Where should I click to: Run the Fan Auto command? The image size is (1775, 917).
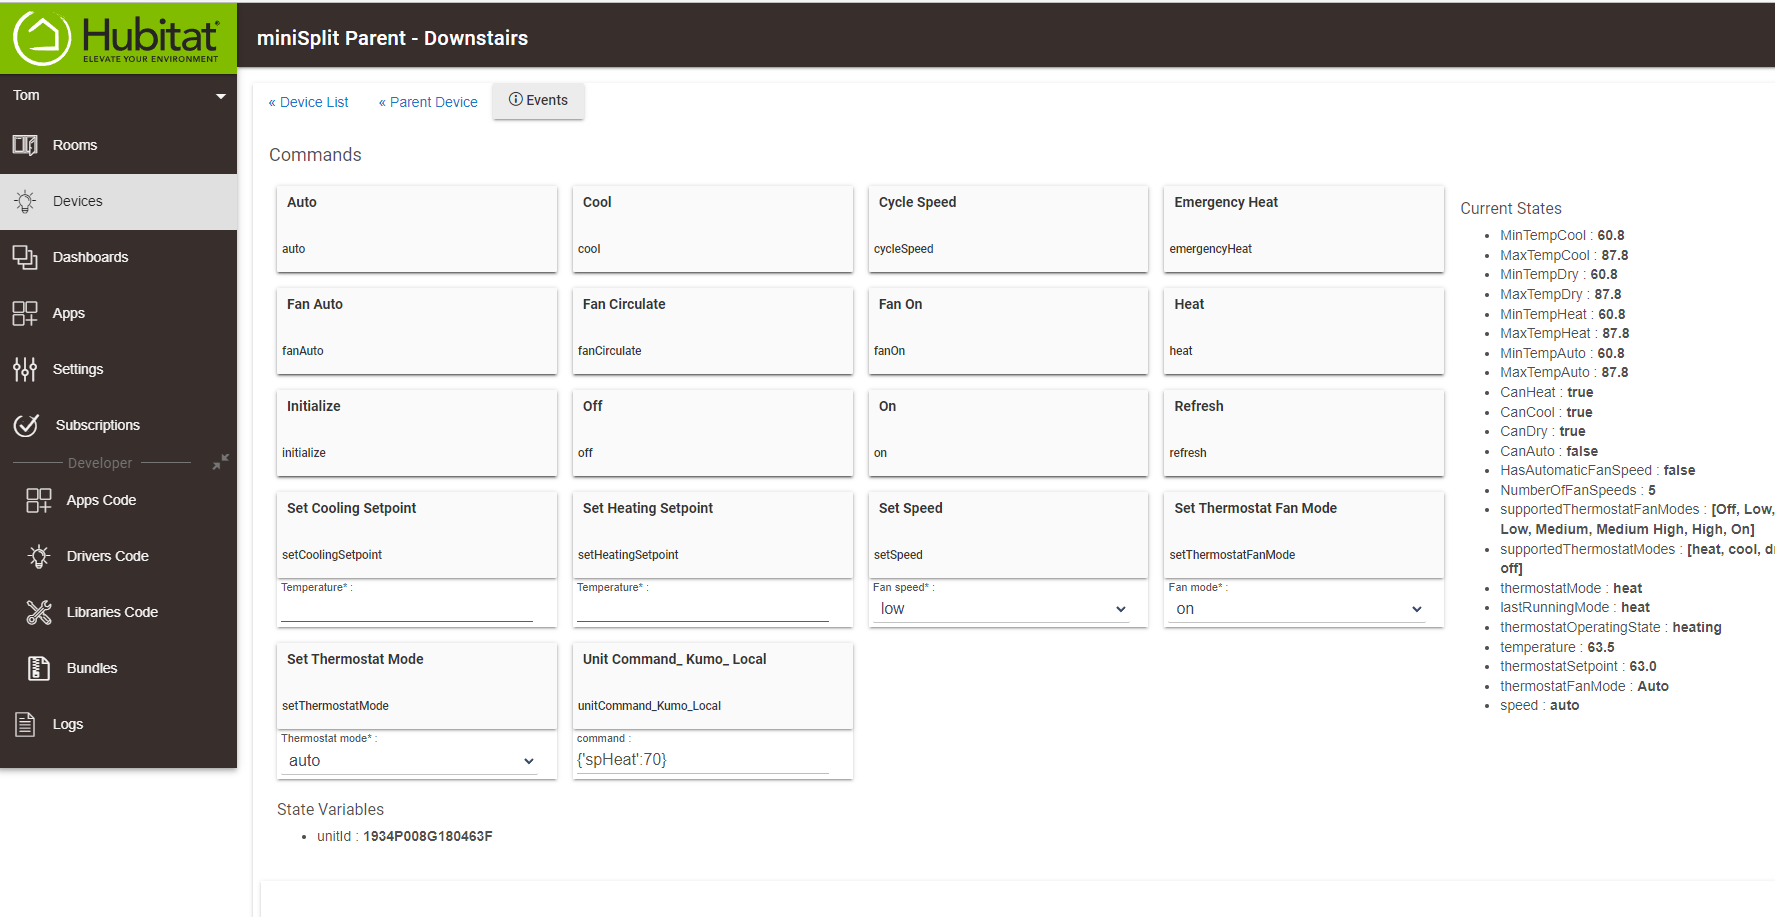click(x=417, y=330)
